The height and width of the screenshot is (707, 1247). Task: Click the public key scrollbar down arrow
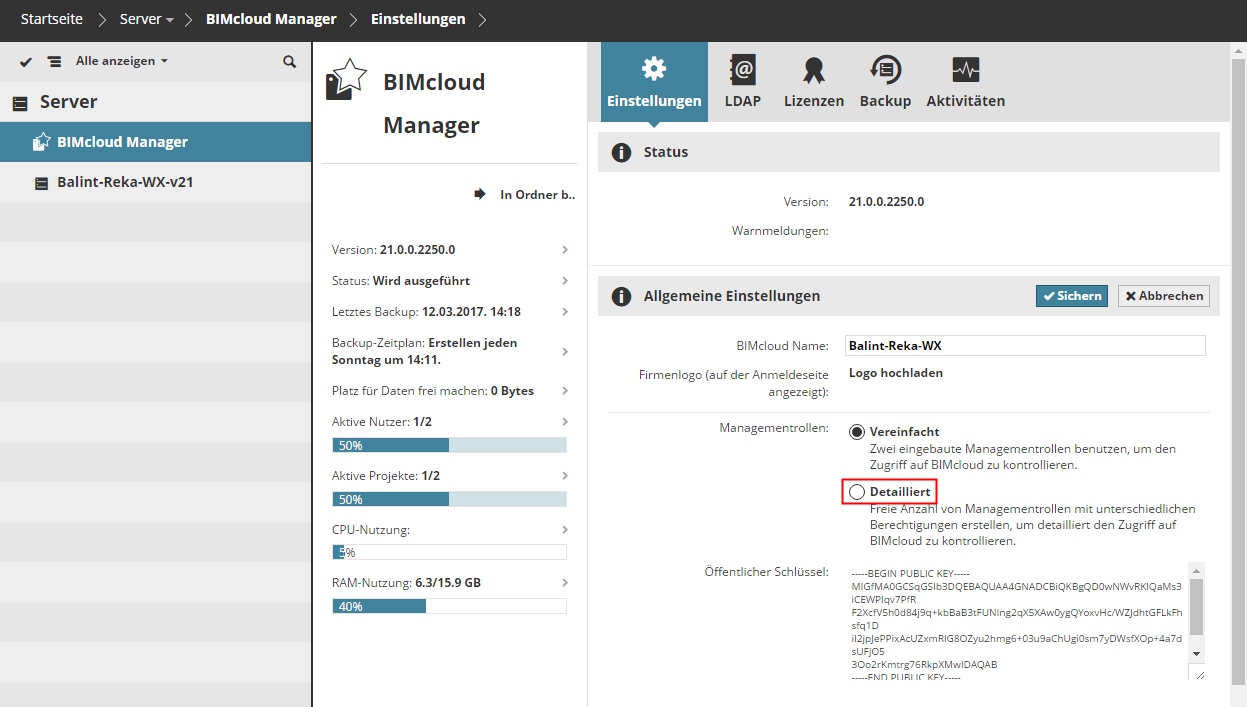pos(1196,652)
